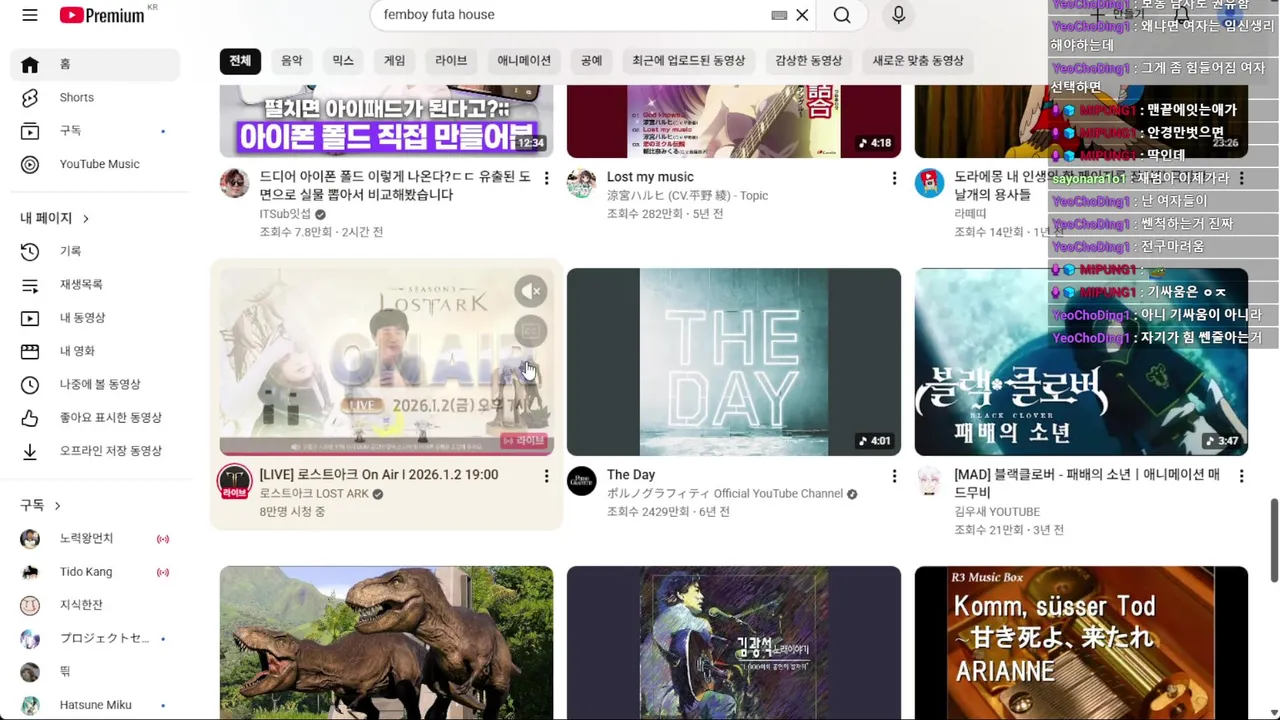This screenshot has height=720, width=1280.
Task: Open プロジェクトセ subscription channel
Action: [95, 638]
